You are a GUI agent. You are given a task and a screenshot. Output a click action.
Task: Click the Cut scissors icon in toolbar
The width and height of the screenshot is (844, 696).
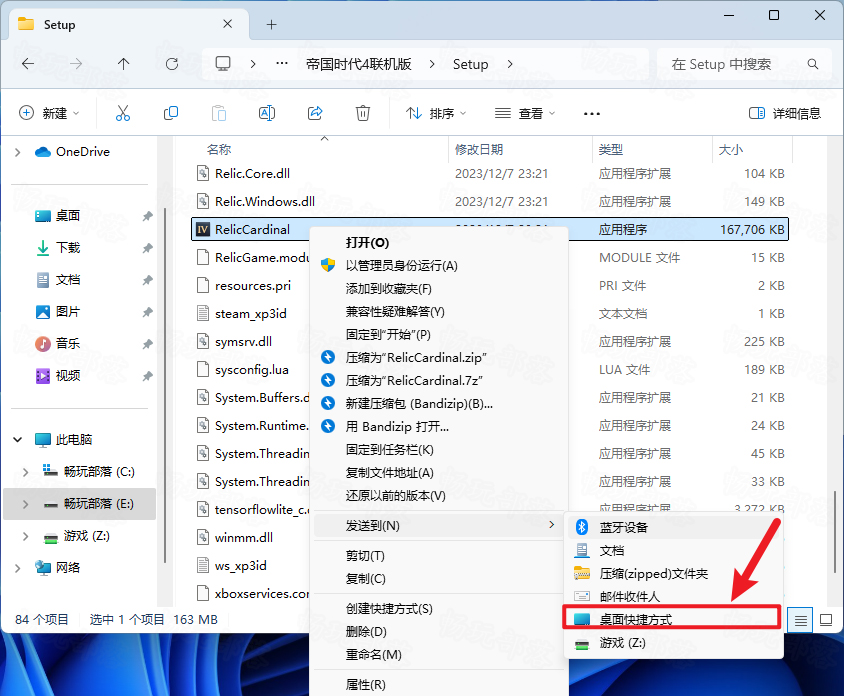pyautogui.click(x=123, y=113)
